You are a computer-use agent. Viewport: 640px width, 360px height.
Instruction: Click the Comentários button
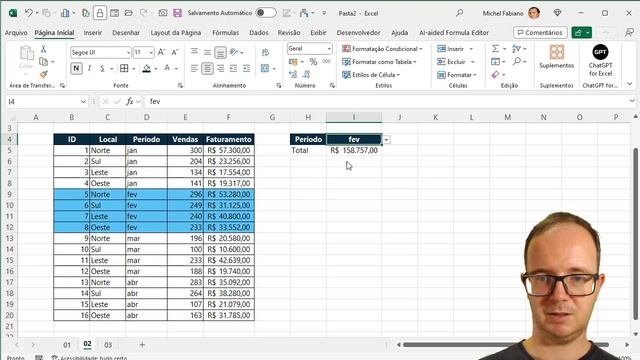(x=540, y=33)
